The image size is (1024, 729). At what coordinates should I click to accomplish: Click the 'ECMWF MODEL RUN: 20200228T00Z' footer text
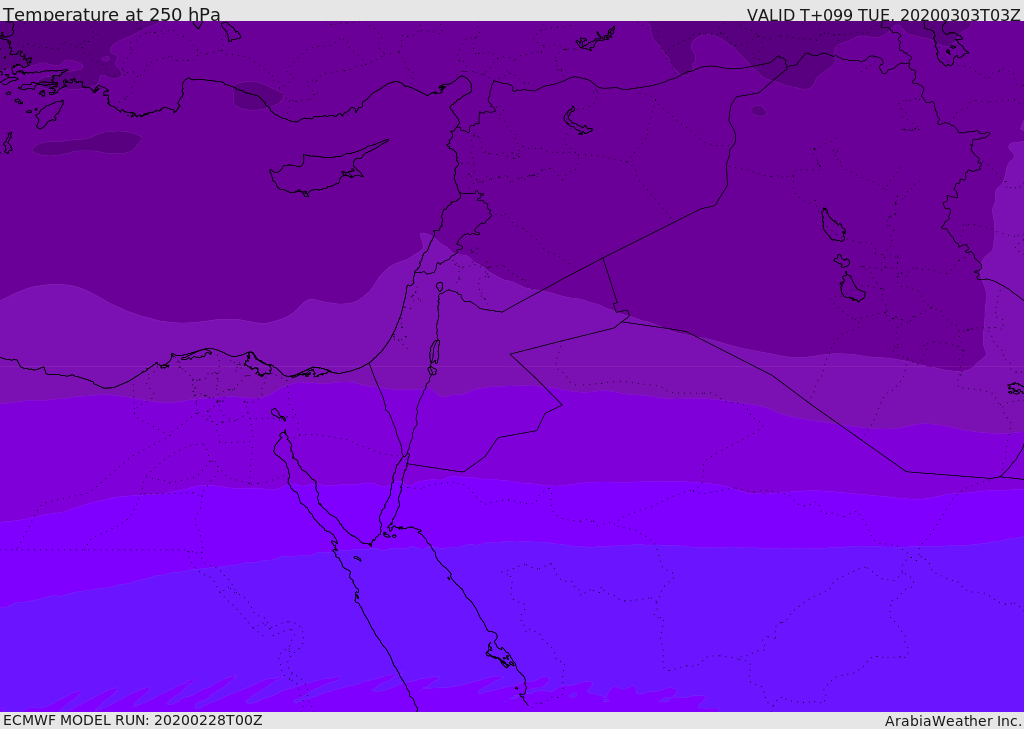pyautogui.click(x=133, y=720)
